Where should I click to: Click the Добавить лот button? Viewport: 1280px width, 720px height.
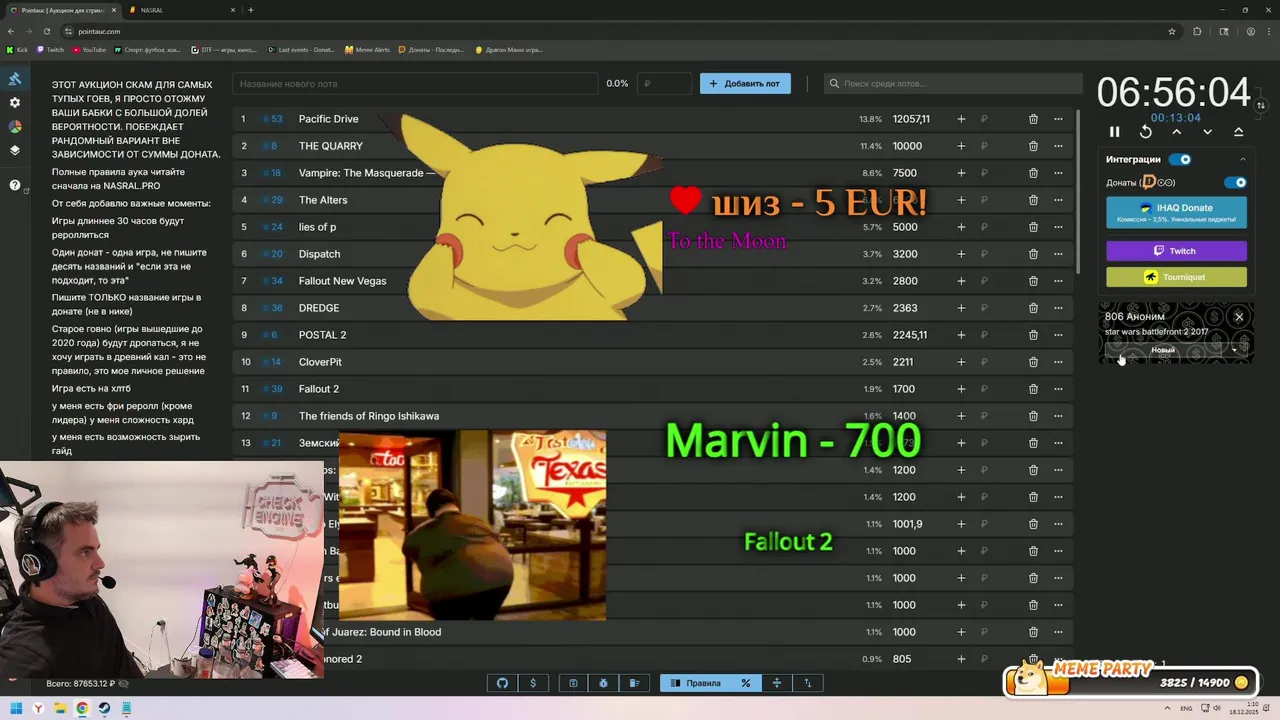(x=745, y=84)
